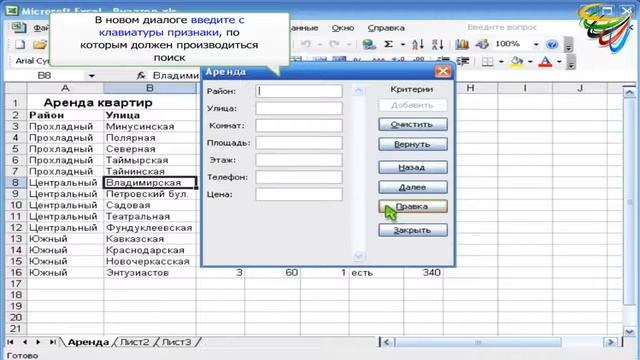
Task: Click the Insert Function fx icon
Action: pyautogui.click(x=141, y=76)
